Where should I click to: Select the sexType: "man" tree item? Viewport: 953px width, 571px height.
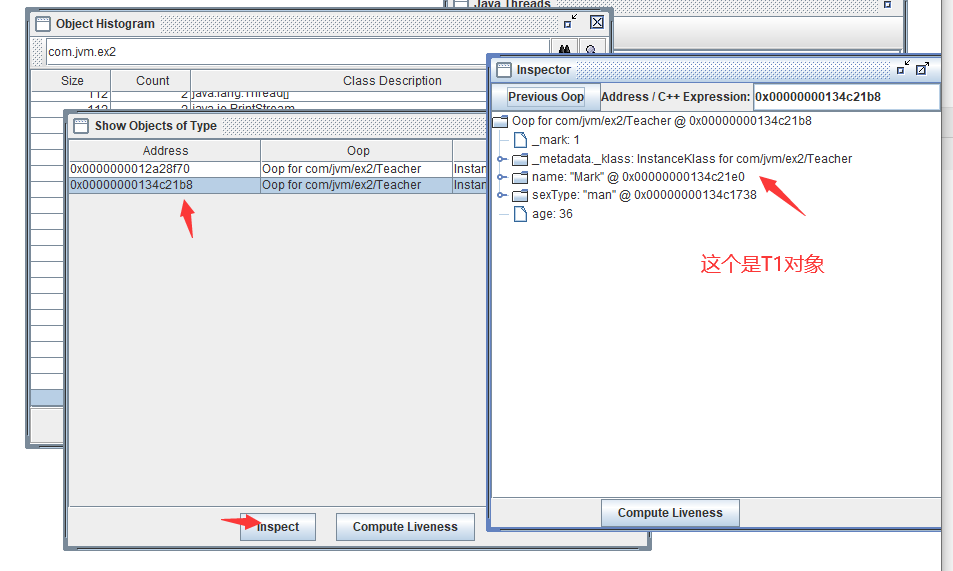644,195
